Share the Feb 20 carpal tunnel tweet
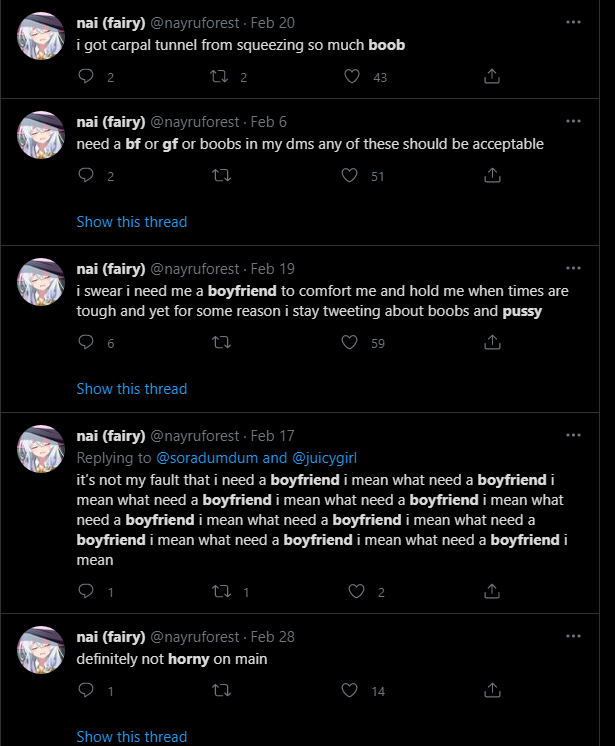The height and width of the screenshot is (746, 615). click(492, 77)
